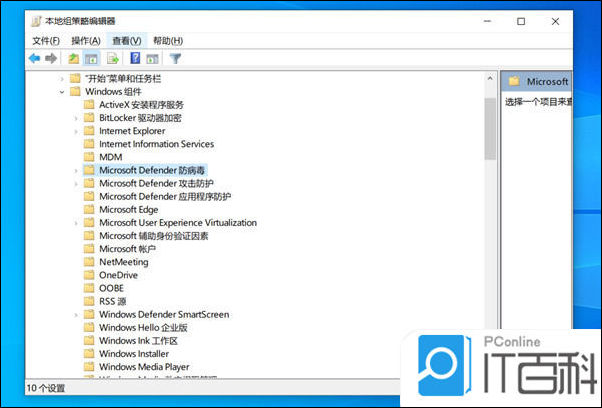This screenshot has height=408, width=602.
Task: Open the 操作(A) menu
Action: [x=86, y=41]
